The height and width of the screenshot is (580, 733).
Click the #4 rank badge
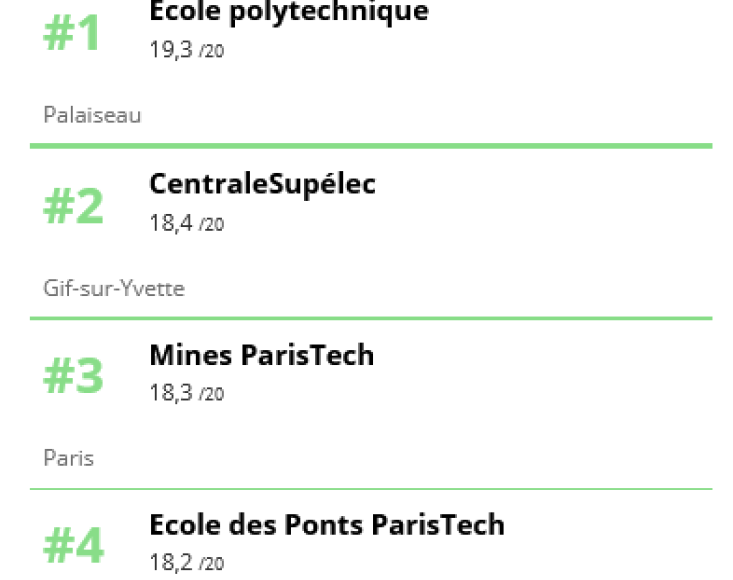[73, 545]
